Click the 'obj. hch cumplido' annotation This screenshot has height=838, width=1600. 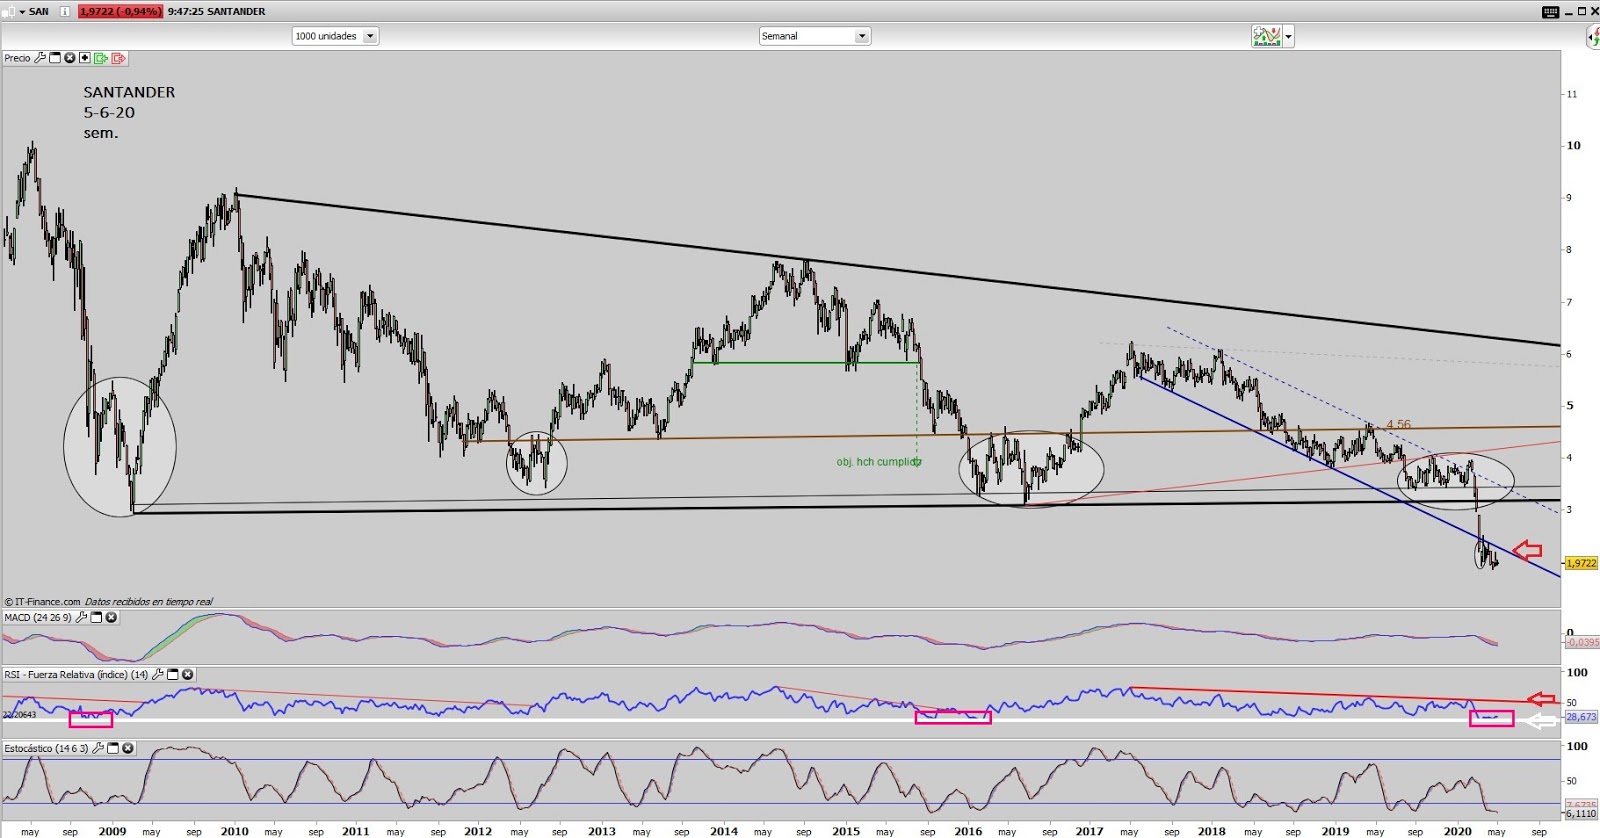tap(879, 462)
